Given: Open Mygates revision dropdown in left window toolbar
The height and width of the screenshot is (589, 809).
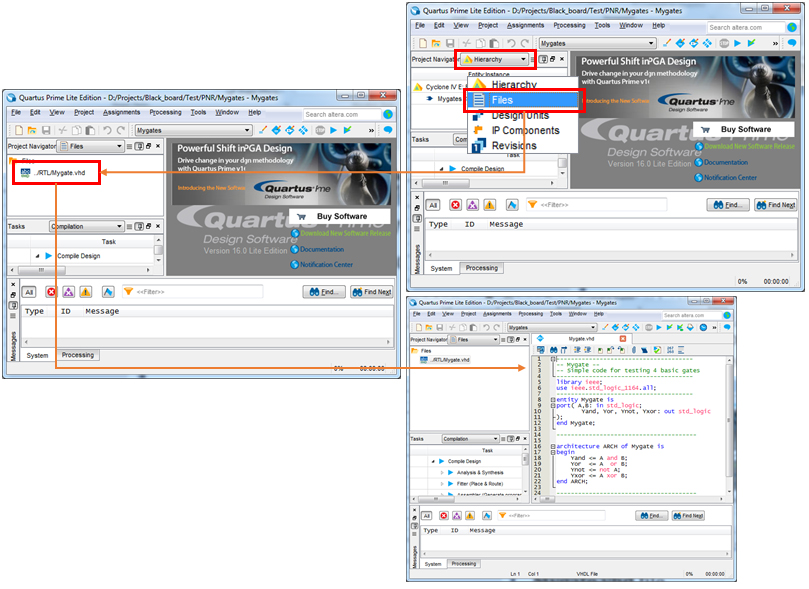Looking at the screenshot, I should [x=193, y=130].
